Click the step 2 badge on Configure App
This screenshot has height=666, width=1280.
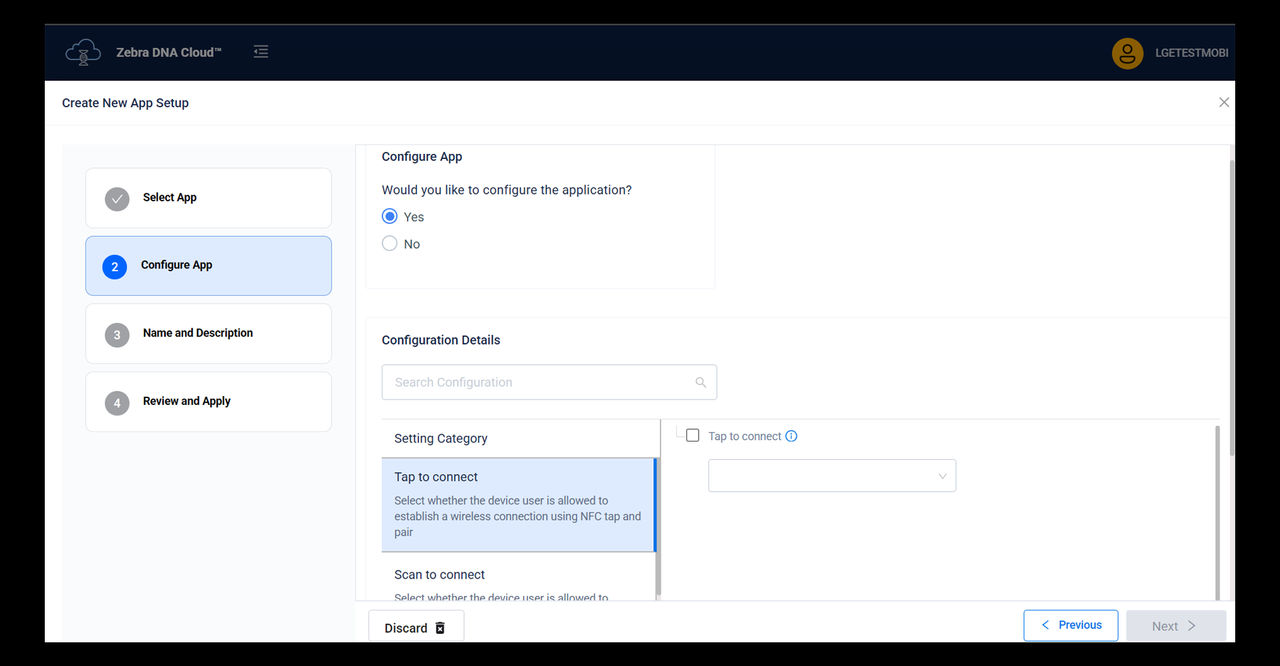(x=114, y=266)
